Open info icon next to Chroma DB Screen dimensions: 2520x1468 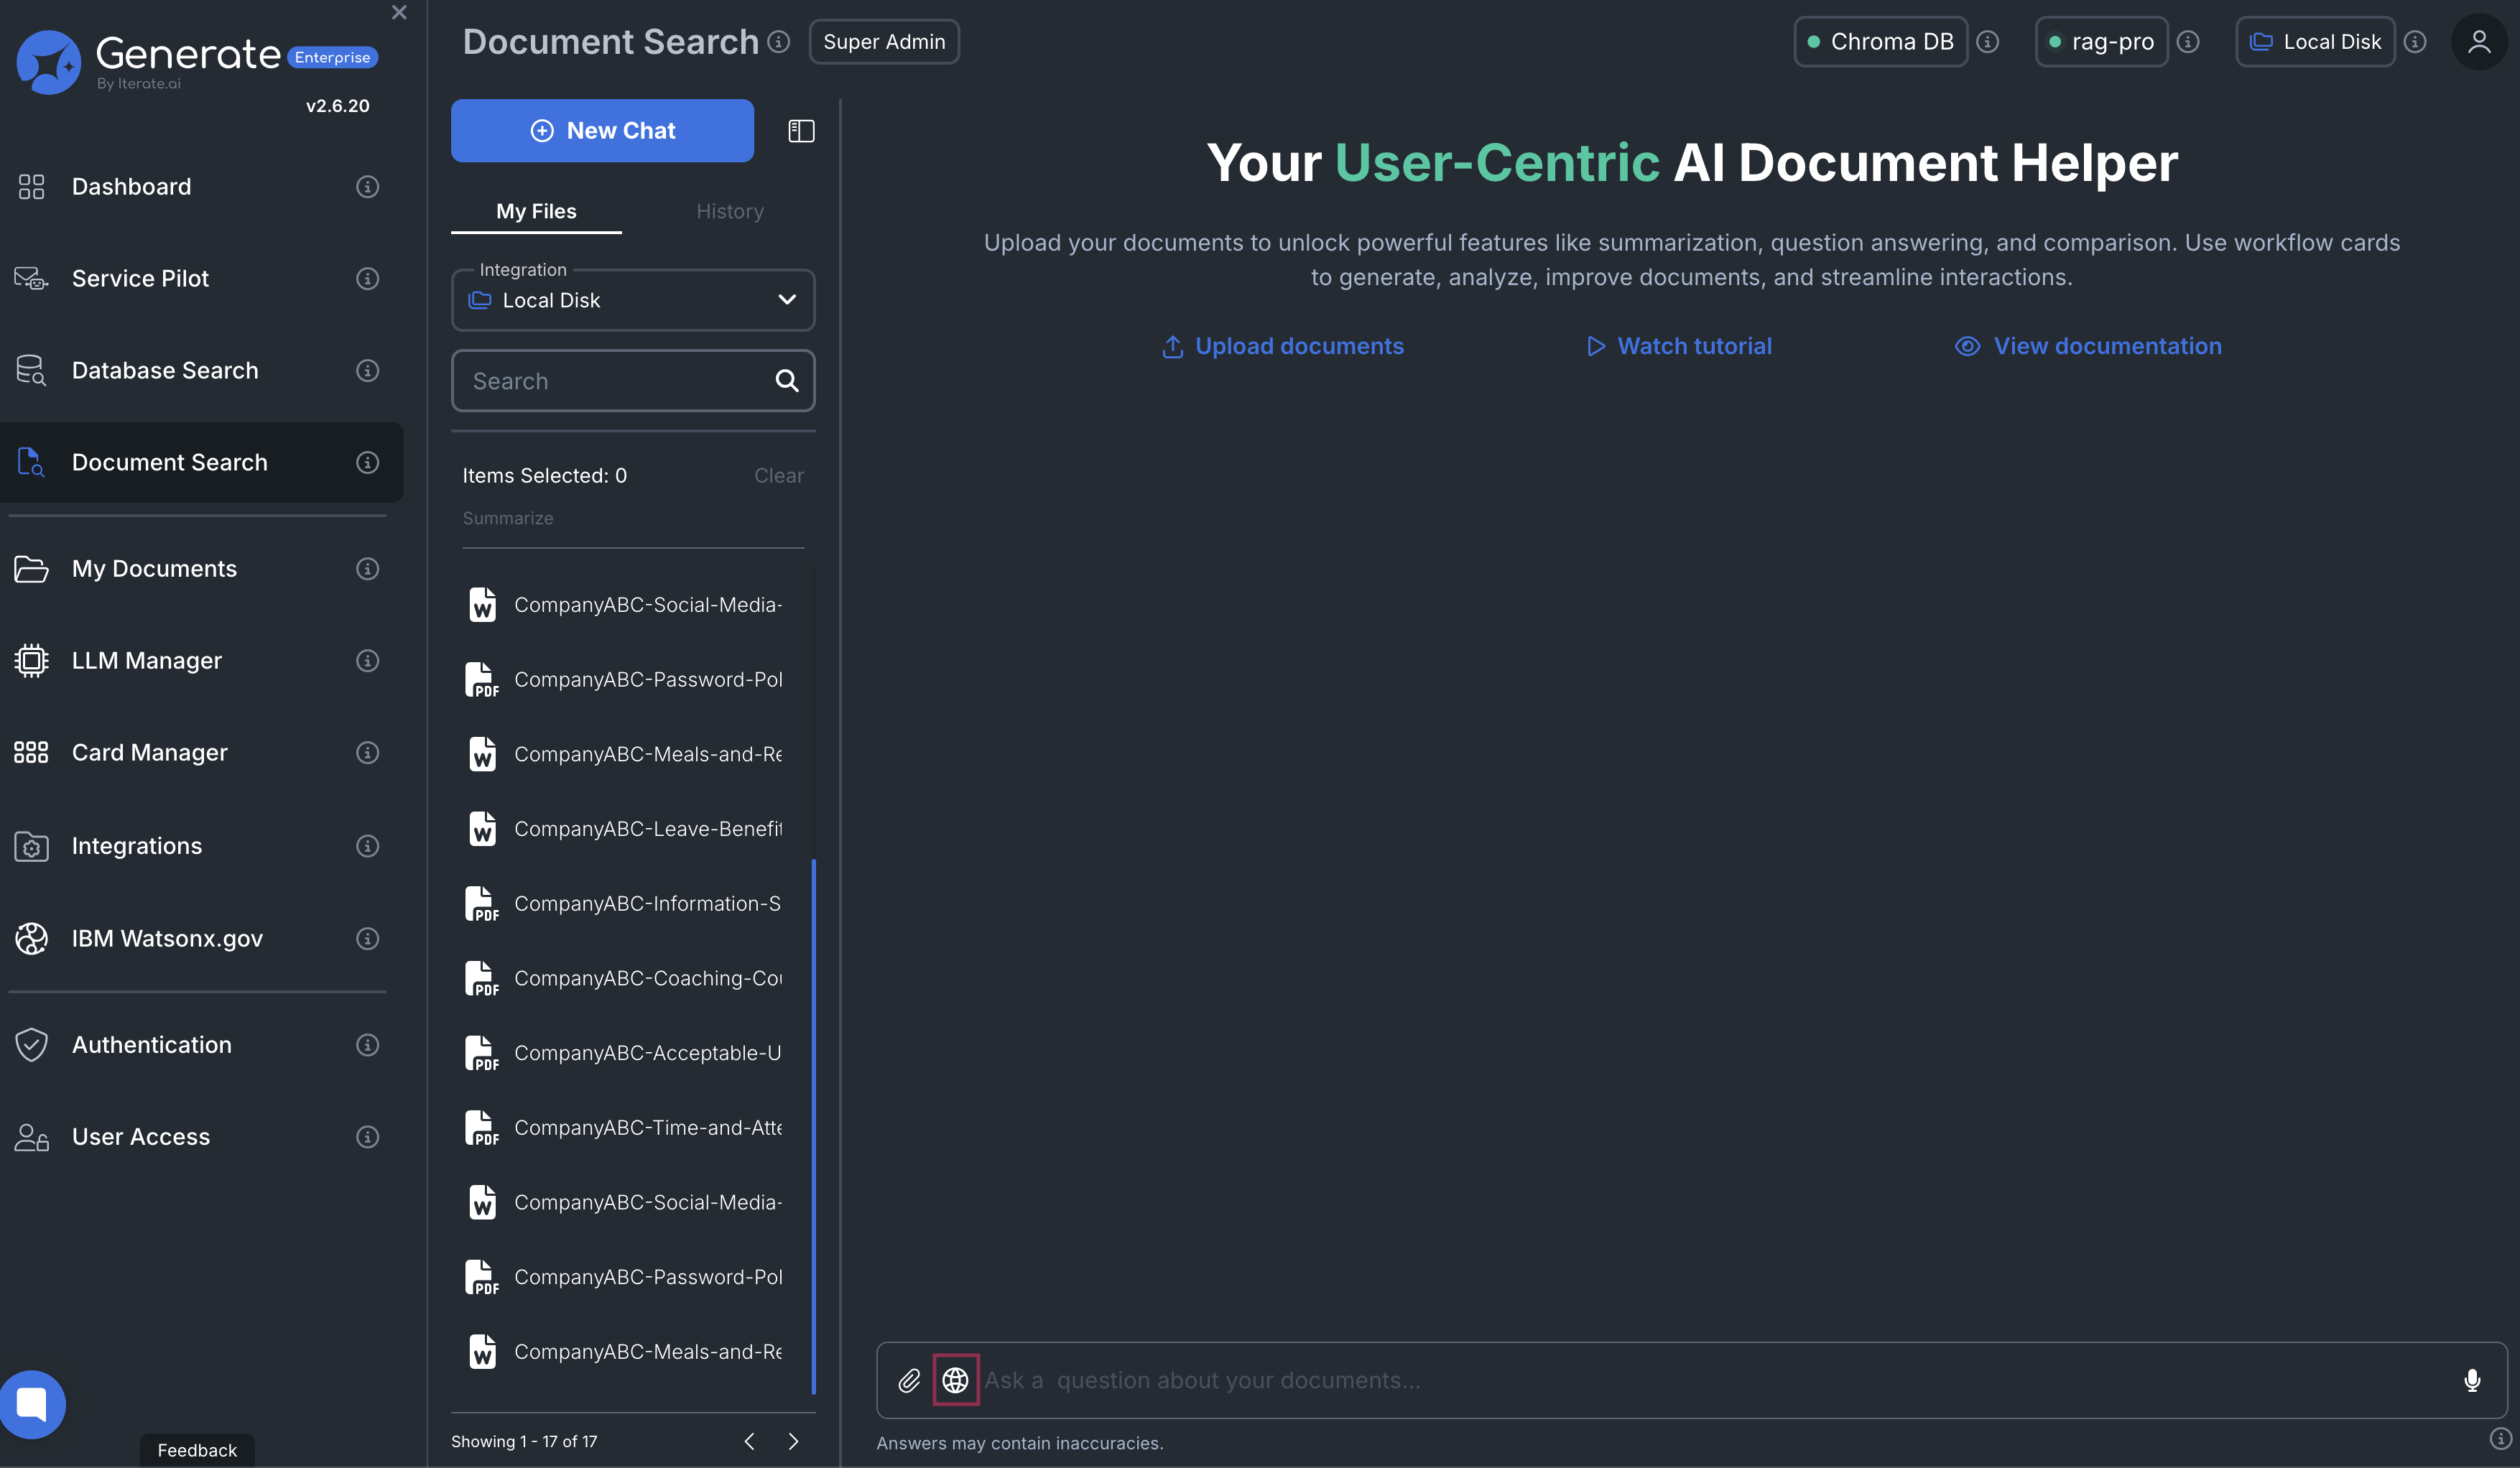[x=1988, y=42]
